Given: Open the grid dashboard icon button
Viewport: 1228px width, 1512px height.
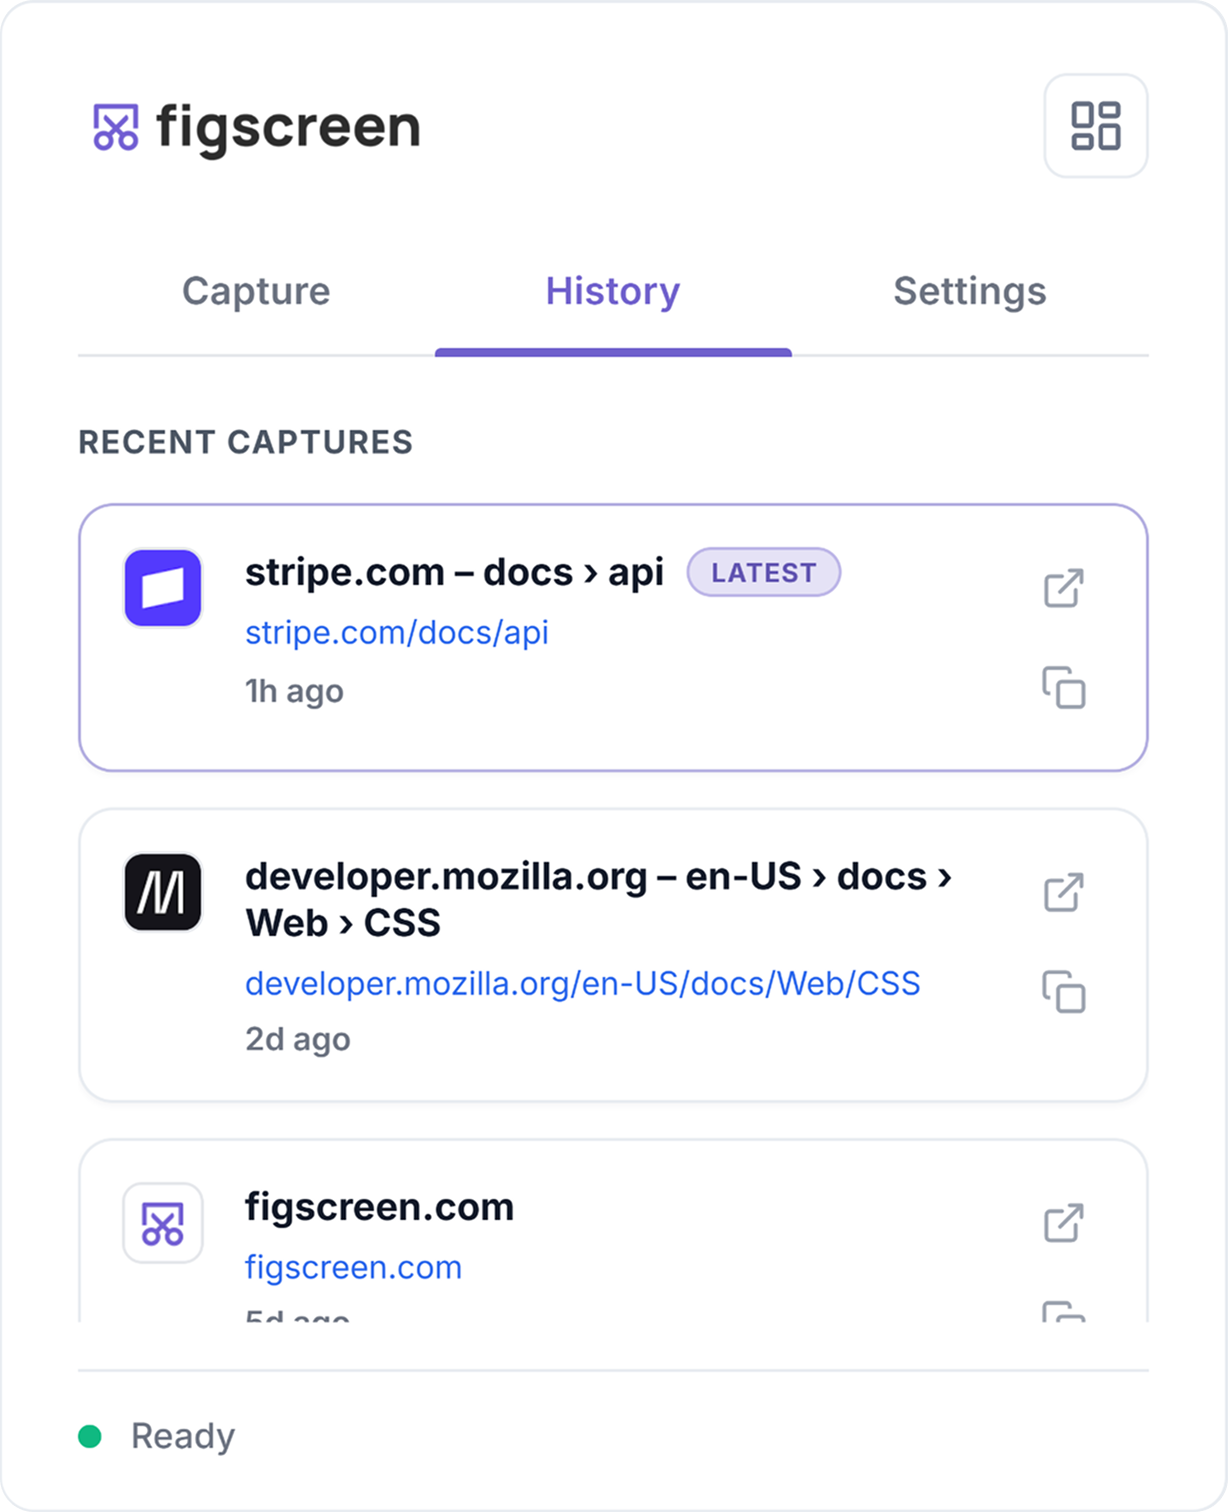Looking at the screenshot, I should point(1096,126).
